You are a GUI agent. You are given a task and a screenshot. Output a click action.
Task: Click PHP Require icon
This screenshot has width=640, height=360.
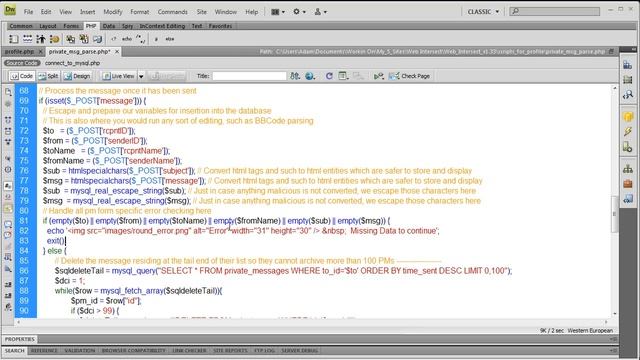(x=84, y=39)
